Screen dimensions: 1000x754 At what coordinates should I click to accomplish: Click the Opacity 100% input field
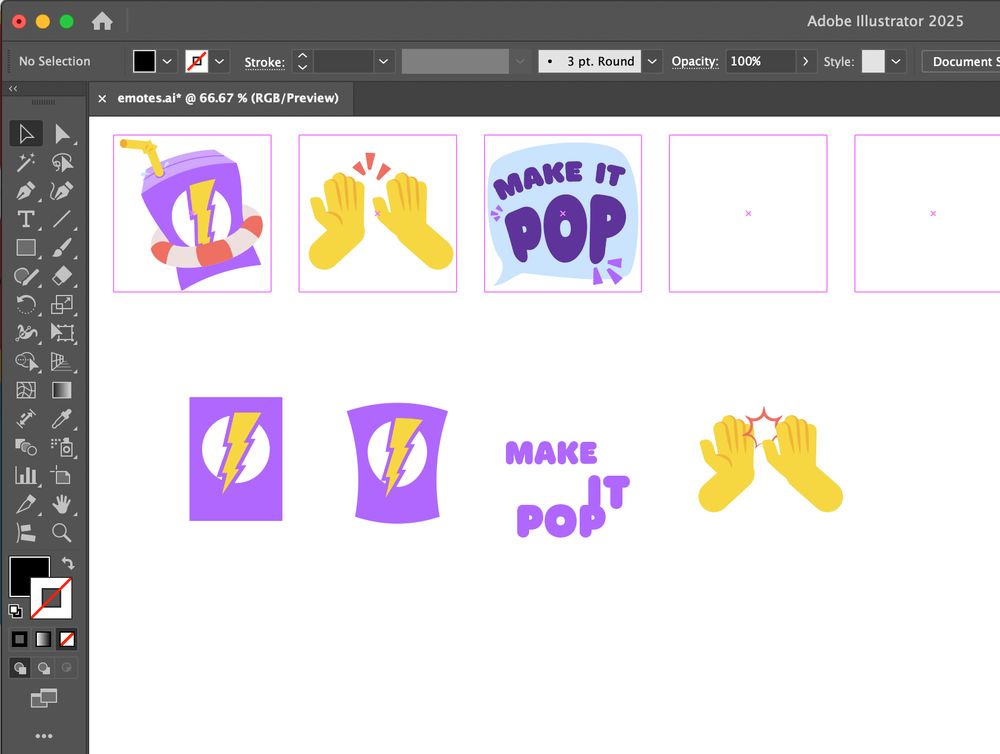click(x=760, y=62)
